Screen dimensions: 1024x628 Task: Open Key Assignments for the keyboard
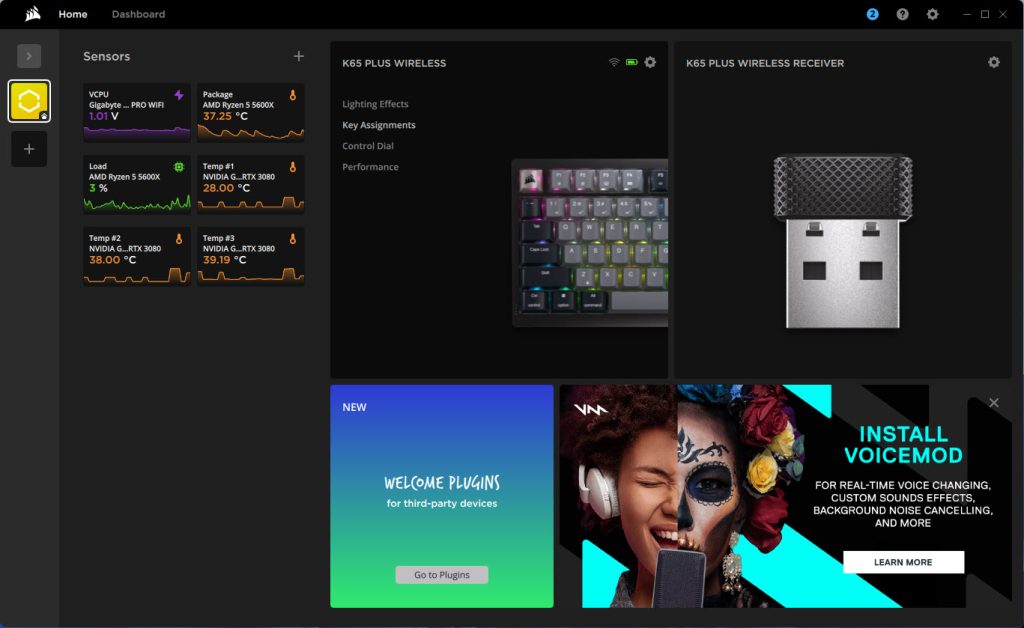(379, 125)
